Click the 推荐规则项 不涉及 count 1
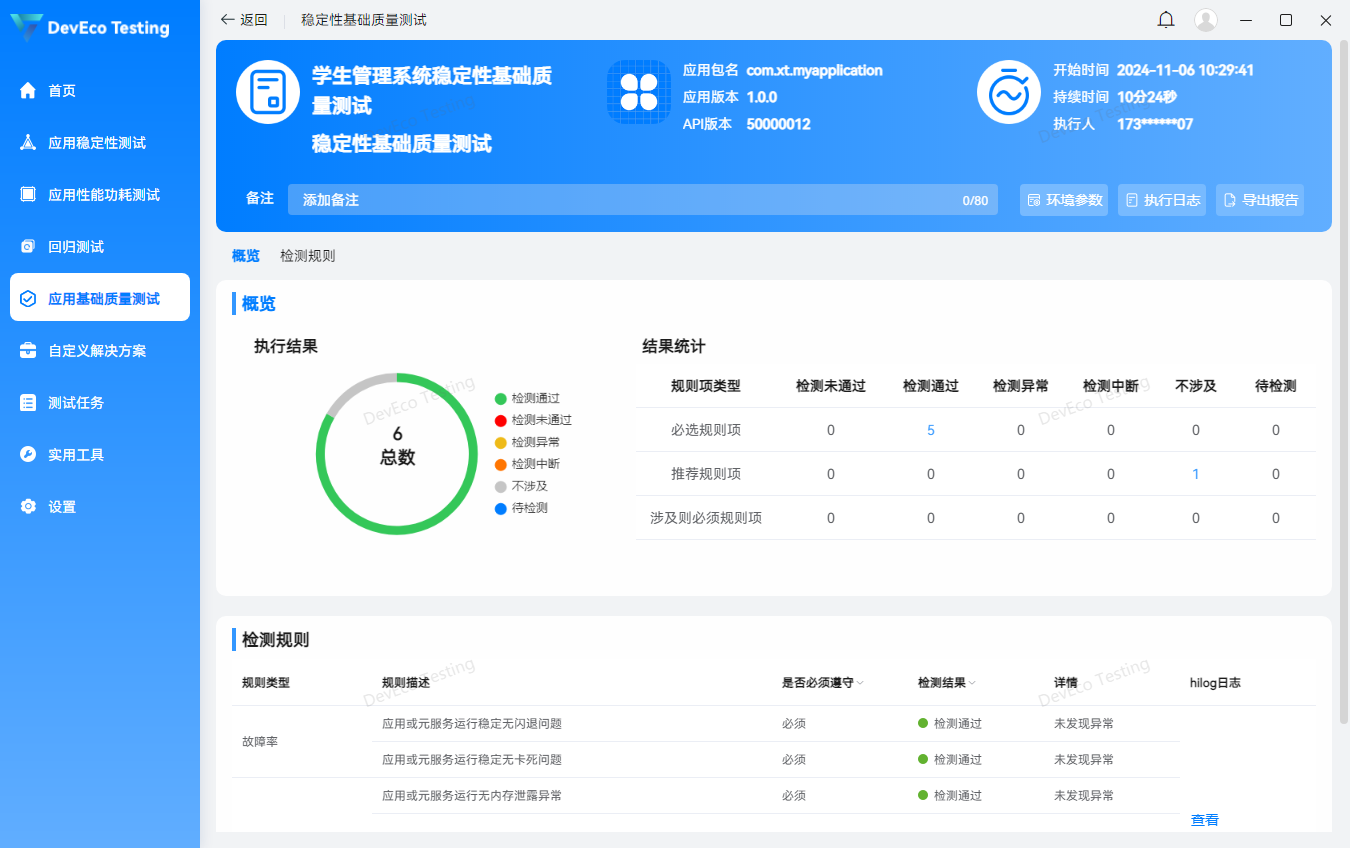 1196,474
